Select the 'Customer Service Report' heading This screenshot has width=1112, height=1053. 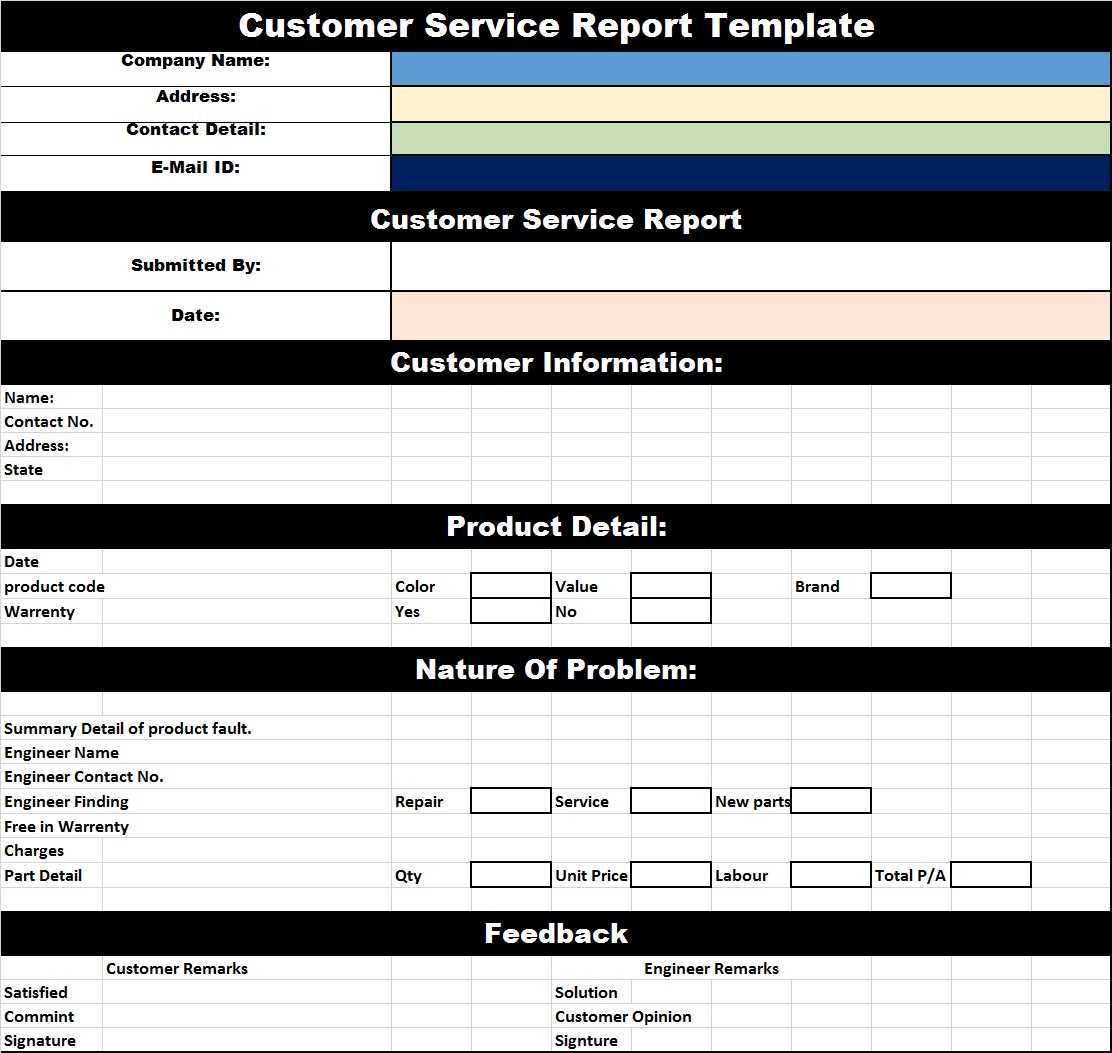pos(556,219)
